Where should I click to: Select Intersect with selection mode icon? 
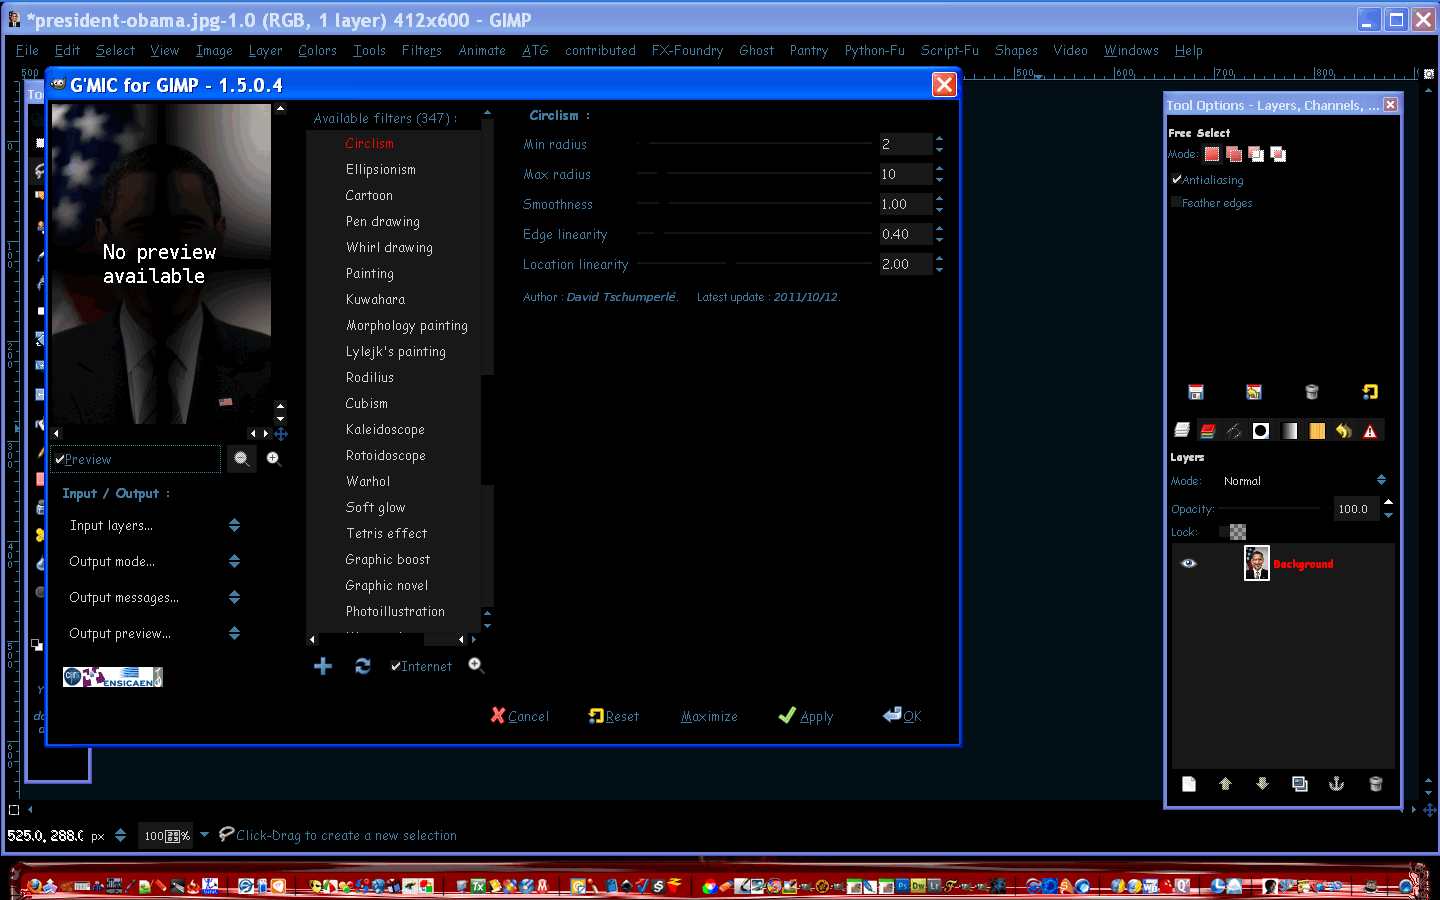(1278, 154)
